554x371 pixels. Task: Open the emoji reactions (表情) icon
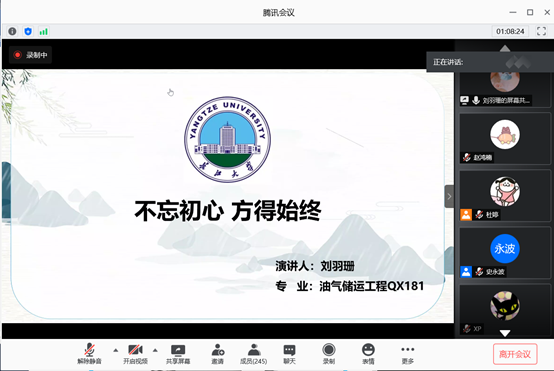[x=368, y=354]
